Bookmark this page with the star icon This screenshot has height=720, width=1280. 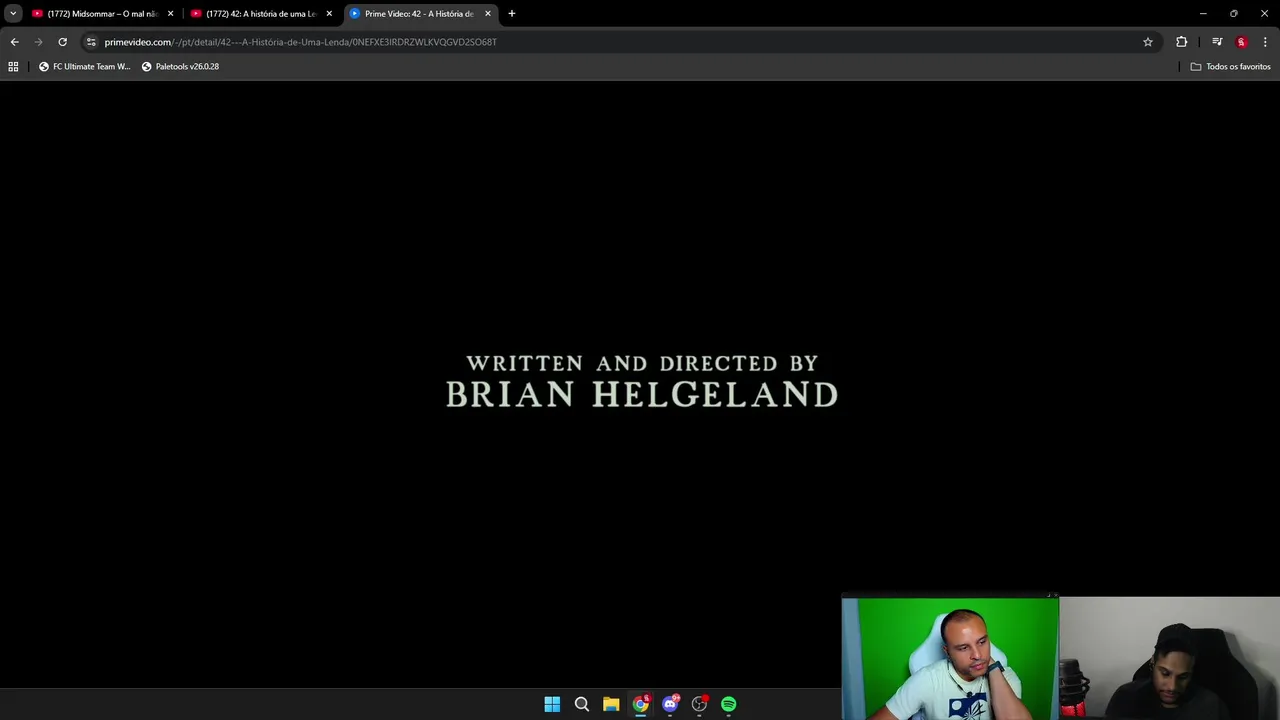click(1148, 42)
